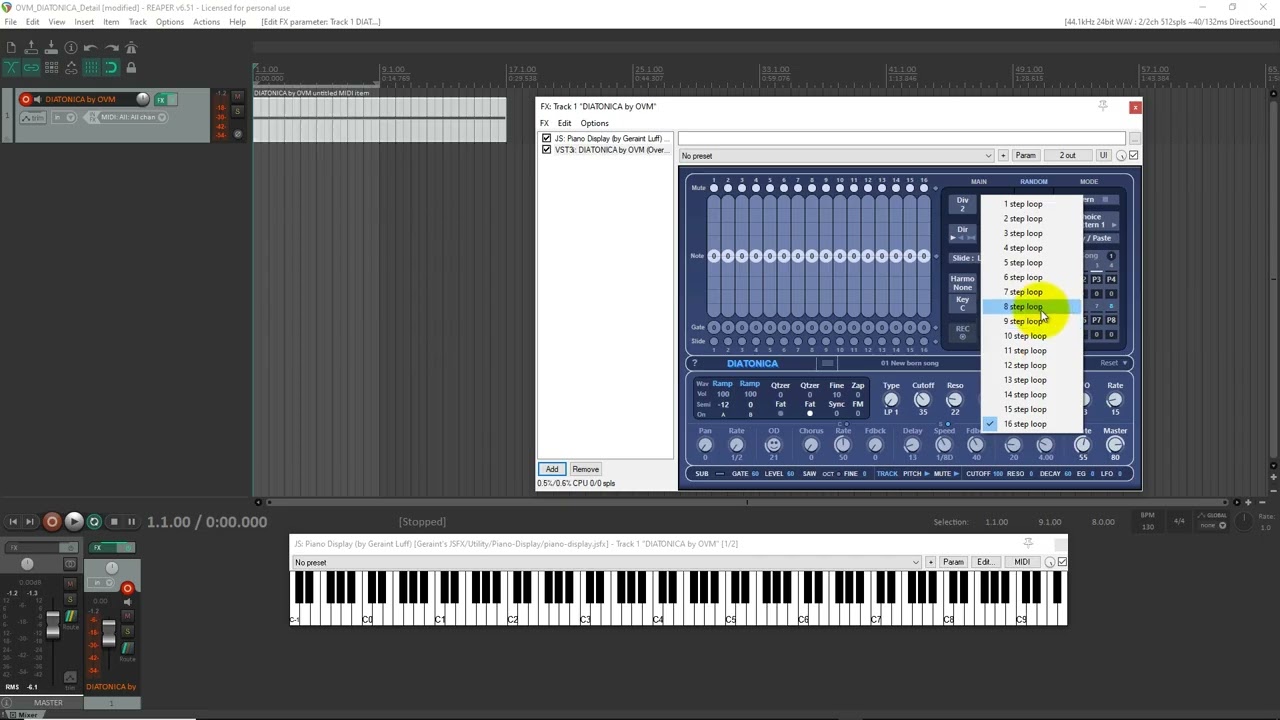Open the Insert menu
The width and height of the screenshot is (1280, 720).
point(84,21)
